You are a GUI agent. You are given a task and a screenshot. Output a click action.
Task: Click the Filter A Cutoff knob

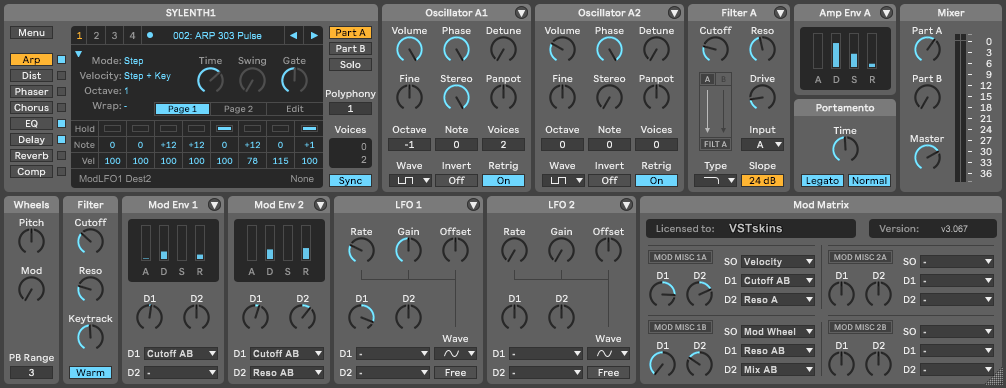pyautogui.click(x=715, y=49)
